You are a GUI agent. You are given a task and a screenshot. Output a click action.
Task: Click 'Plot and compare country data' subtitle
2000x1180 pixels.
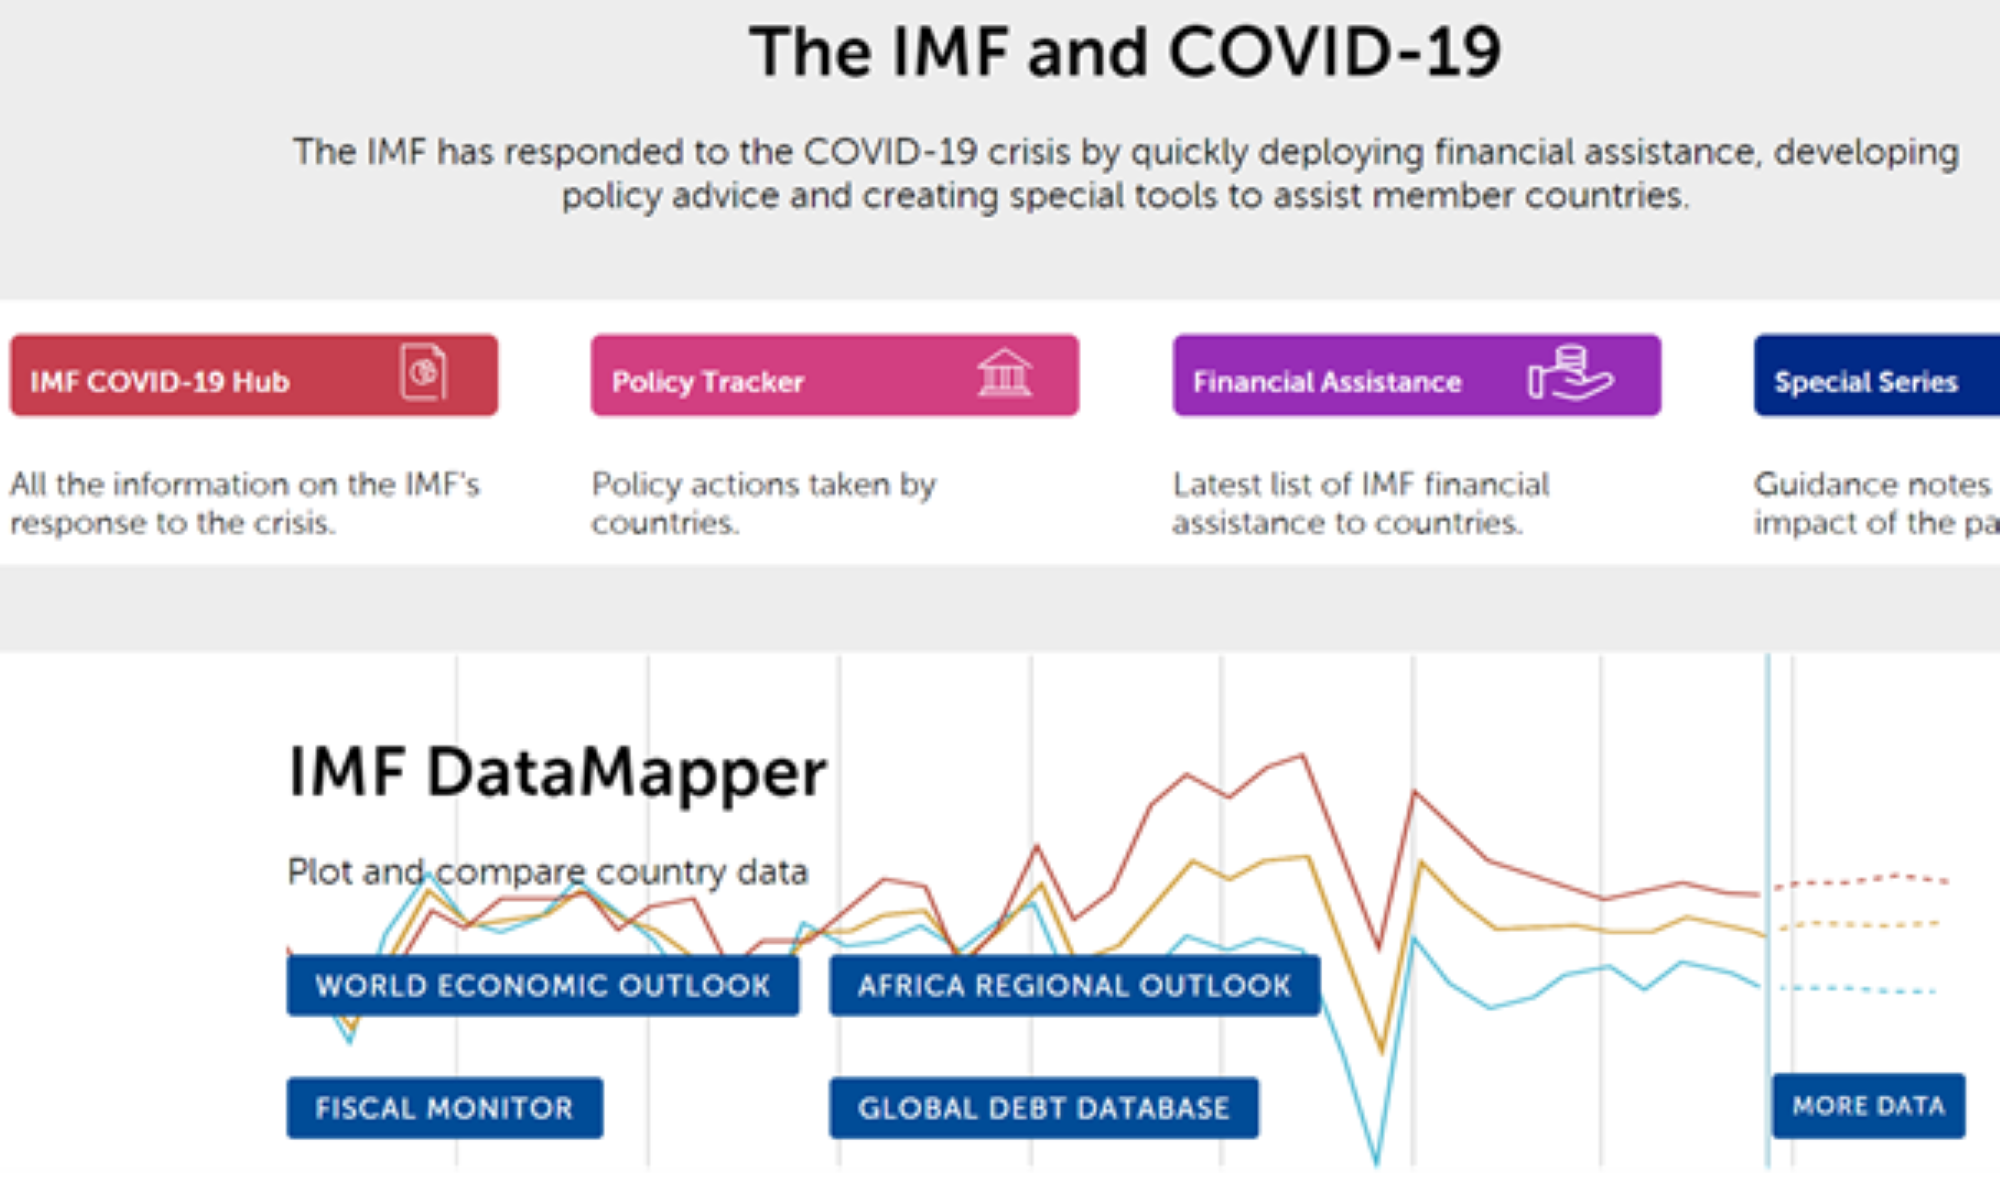(x=547, y=872)
